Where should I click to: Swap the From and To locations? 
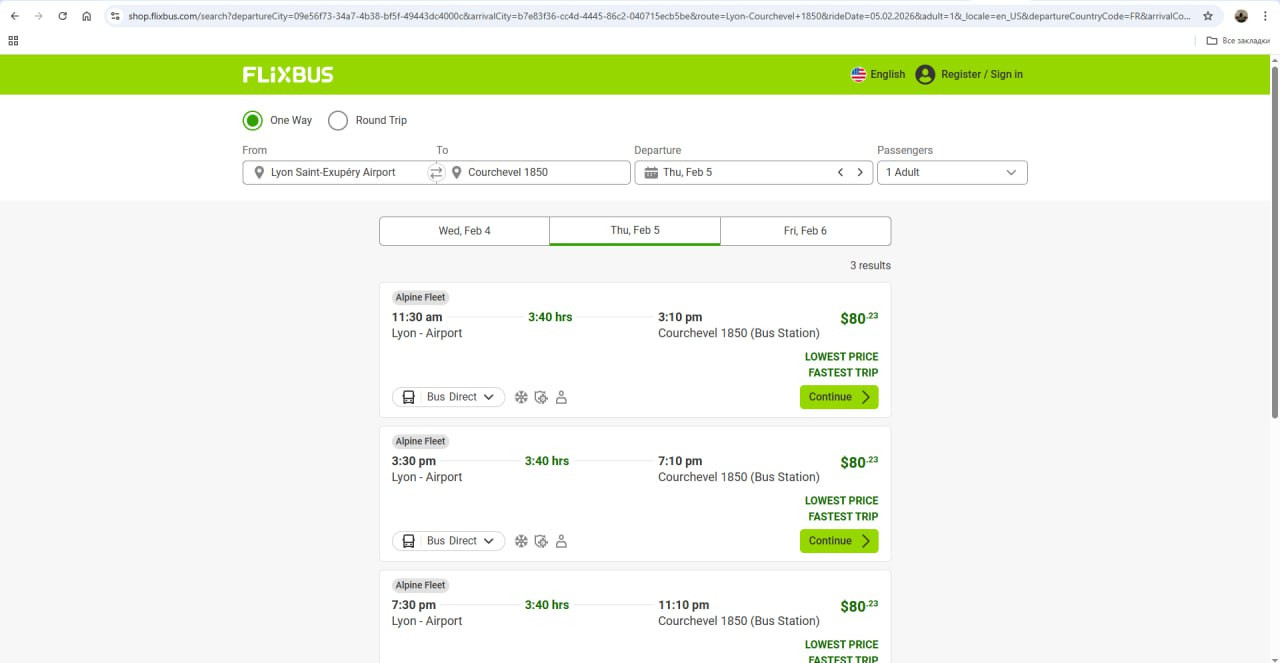[x=436, y=172]
